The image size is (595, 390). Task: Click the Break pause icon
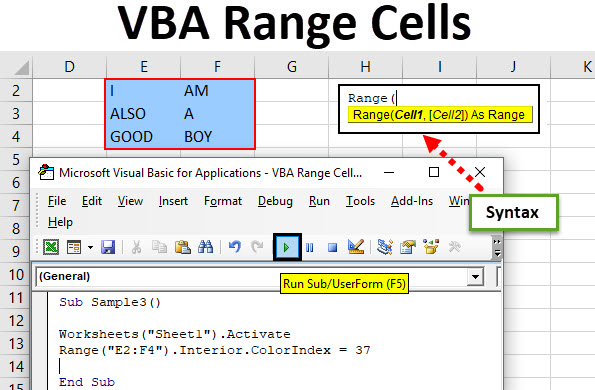point(310,248)
